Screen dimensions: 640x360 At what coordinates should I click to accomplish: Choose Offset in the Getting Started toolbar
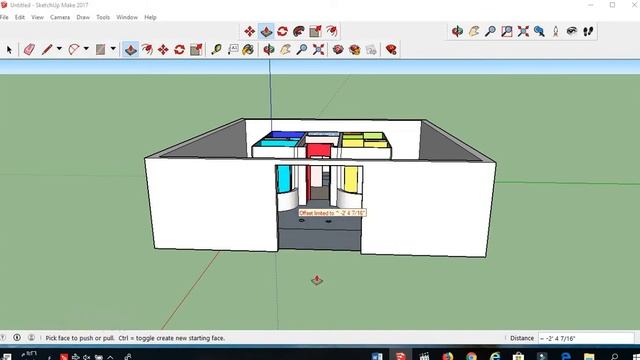pos(147,50)
